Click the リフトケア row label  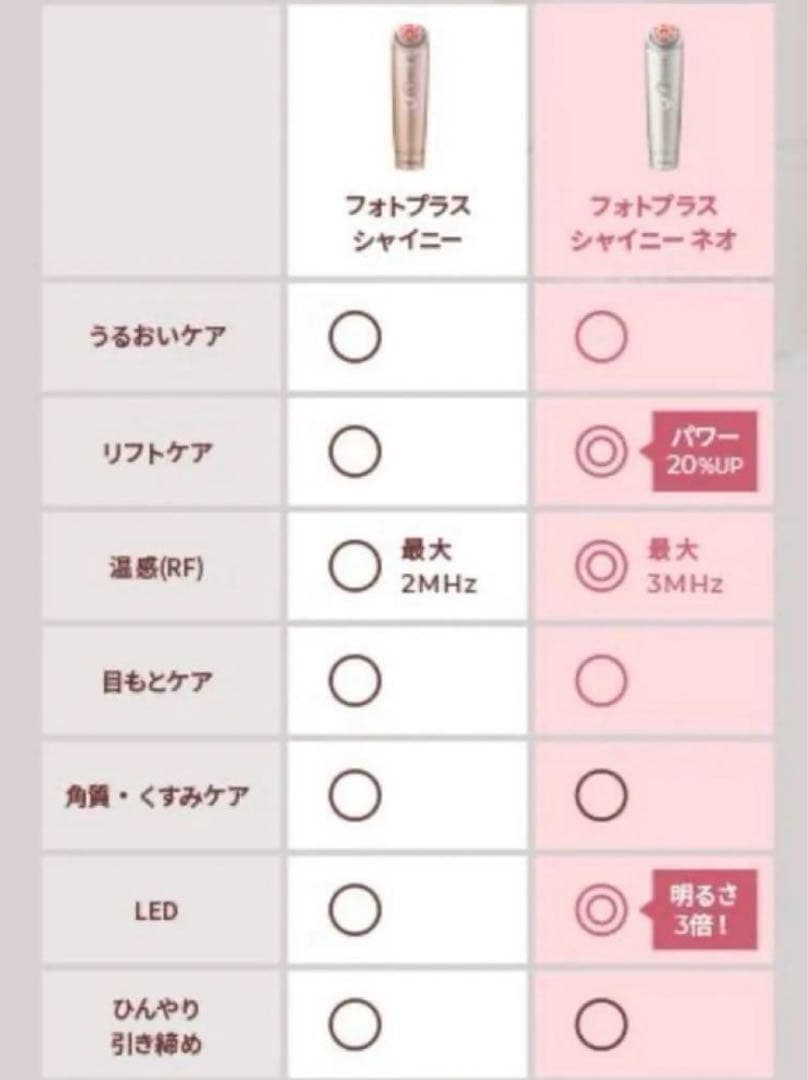155,453
